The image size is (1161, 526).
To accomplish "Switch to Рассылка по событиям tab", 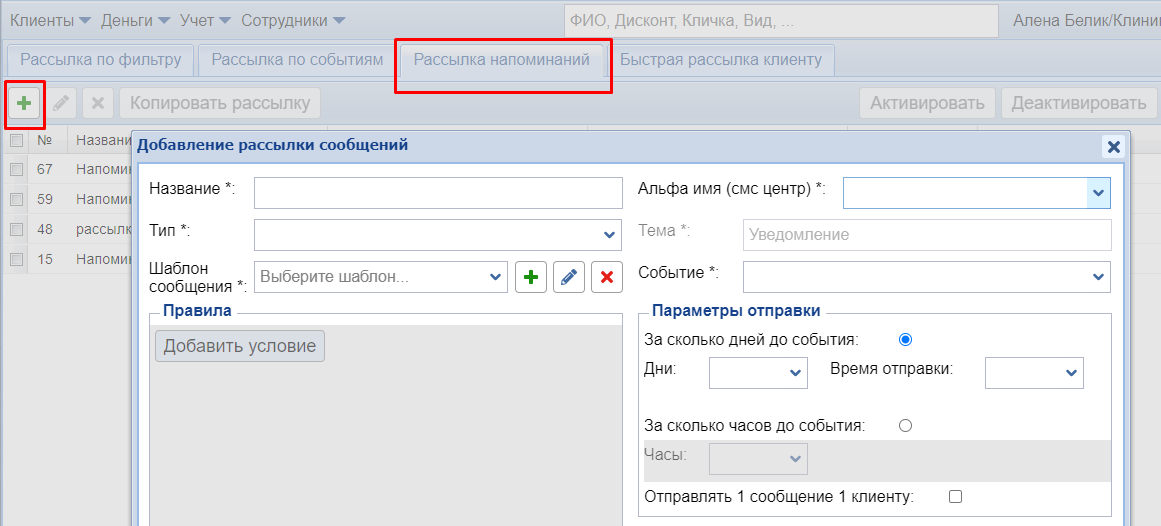I will [x=297, y=60].
